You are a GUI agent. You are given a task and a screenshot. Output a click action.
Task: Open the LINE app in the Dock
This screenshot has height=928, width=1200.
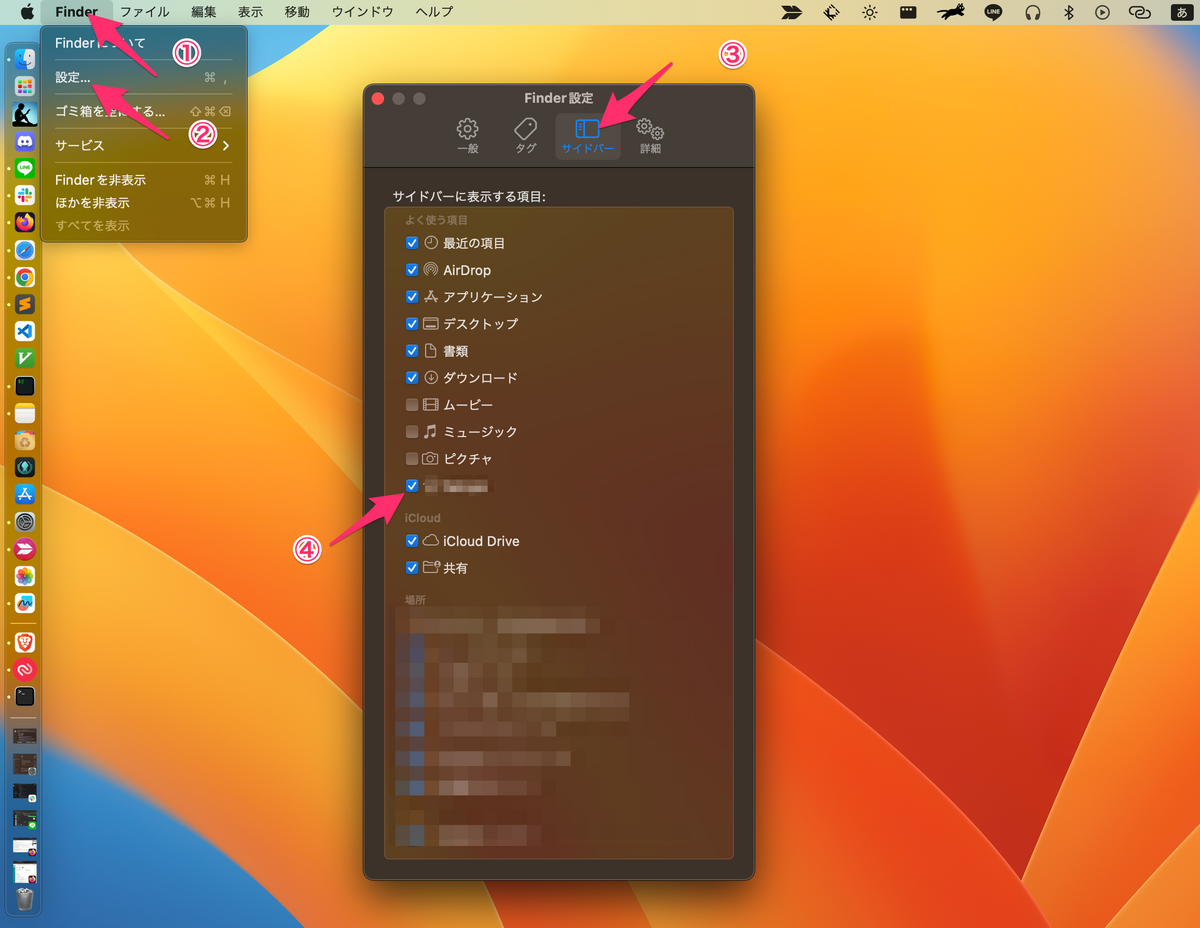coord(25,168)
